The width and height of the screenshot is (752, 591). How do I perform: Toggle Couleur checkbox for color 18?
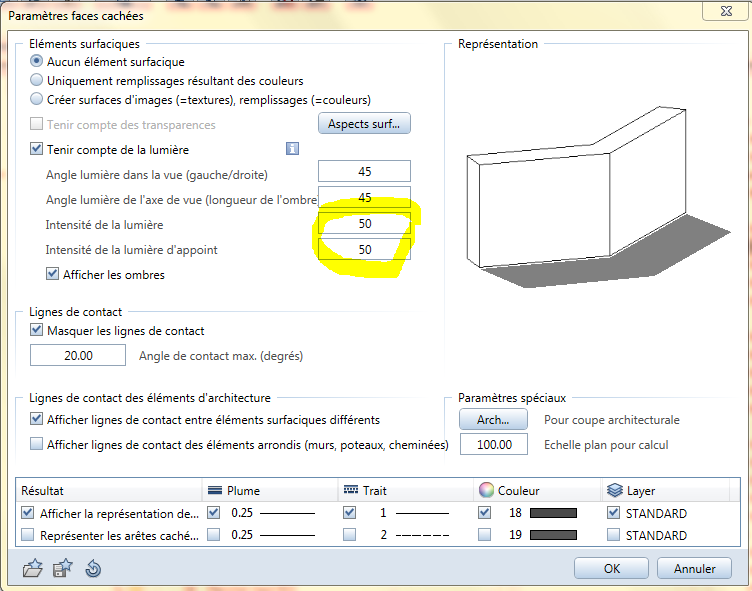tap(484, 513)
